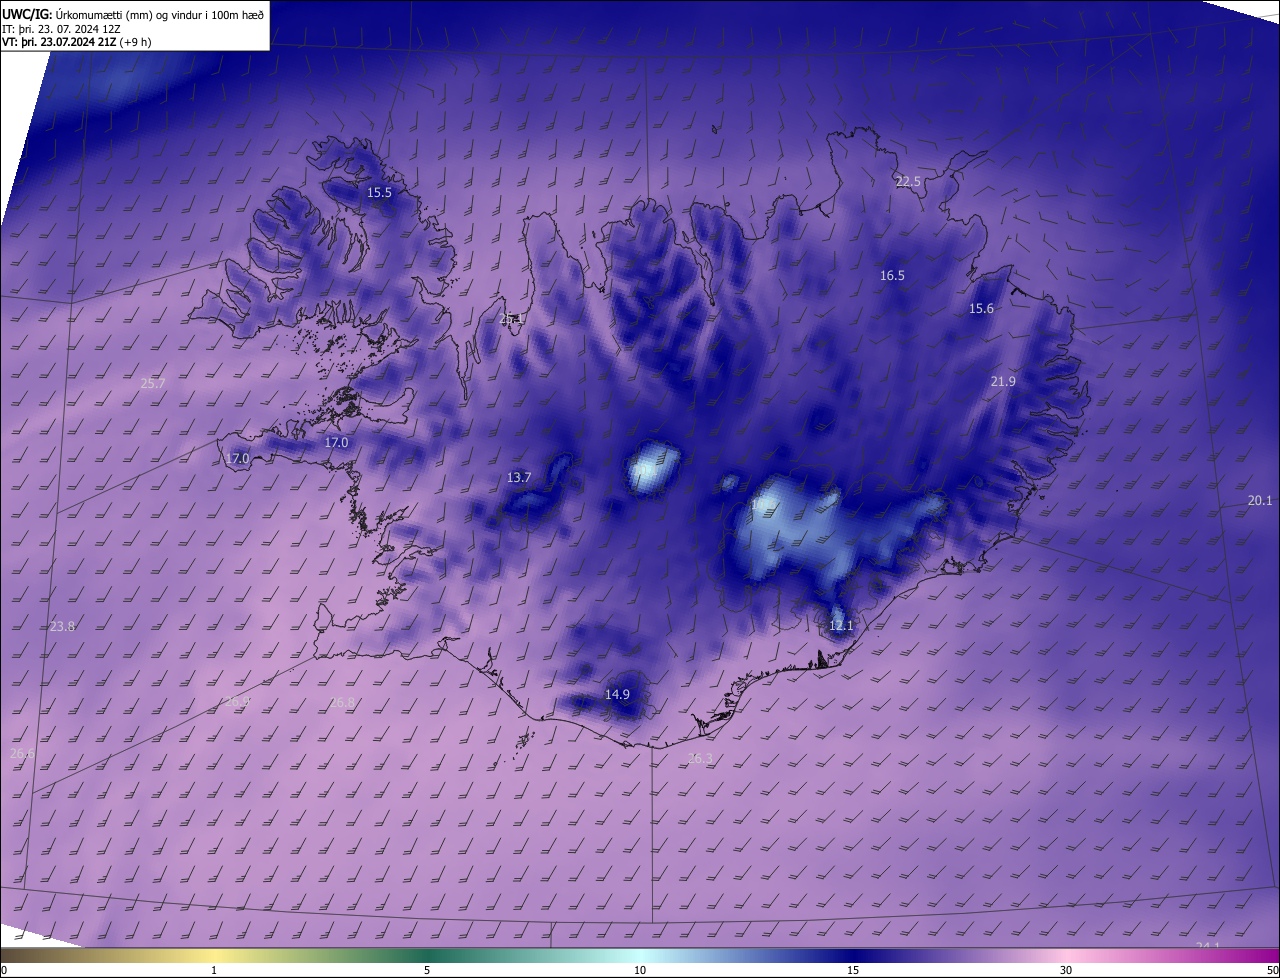
Task: Click the 13.7 value in central-west Iceland
Action: (519, 478)
